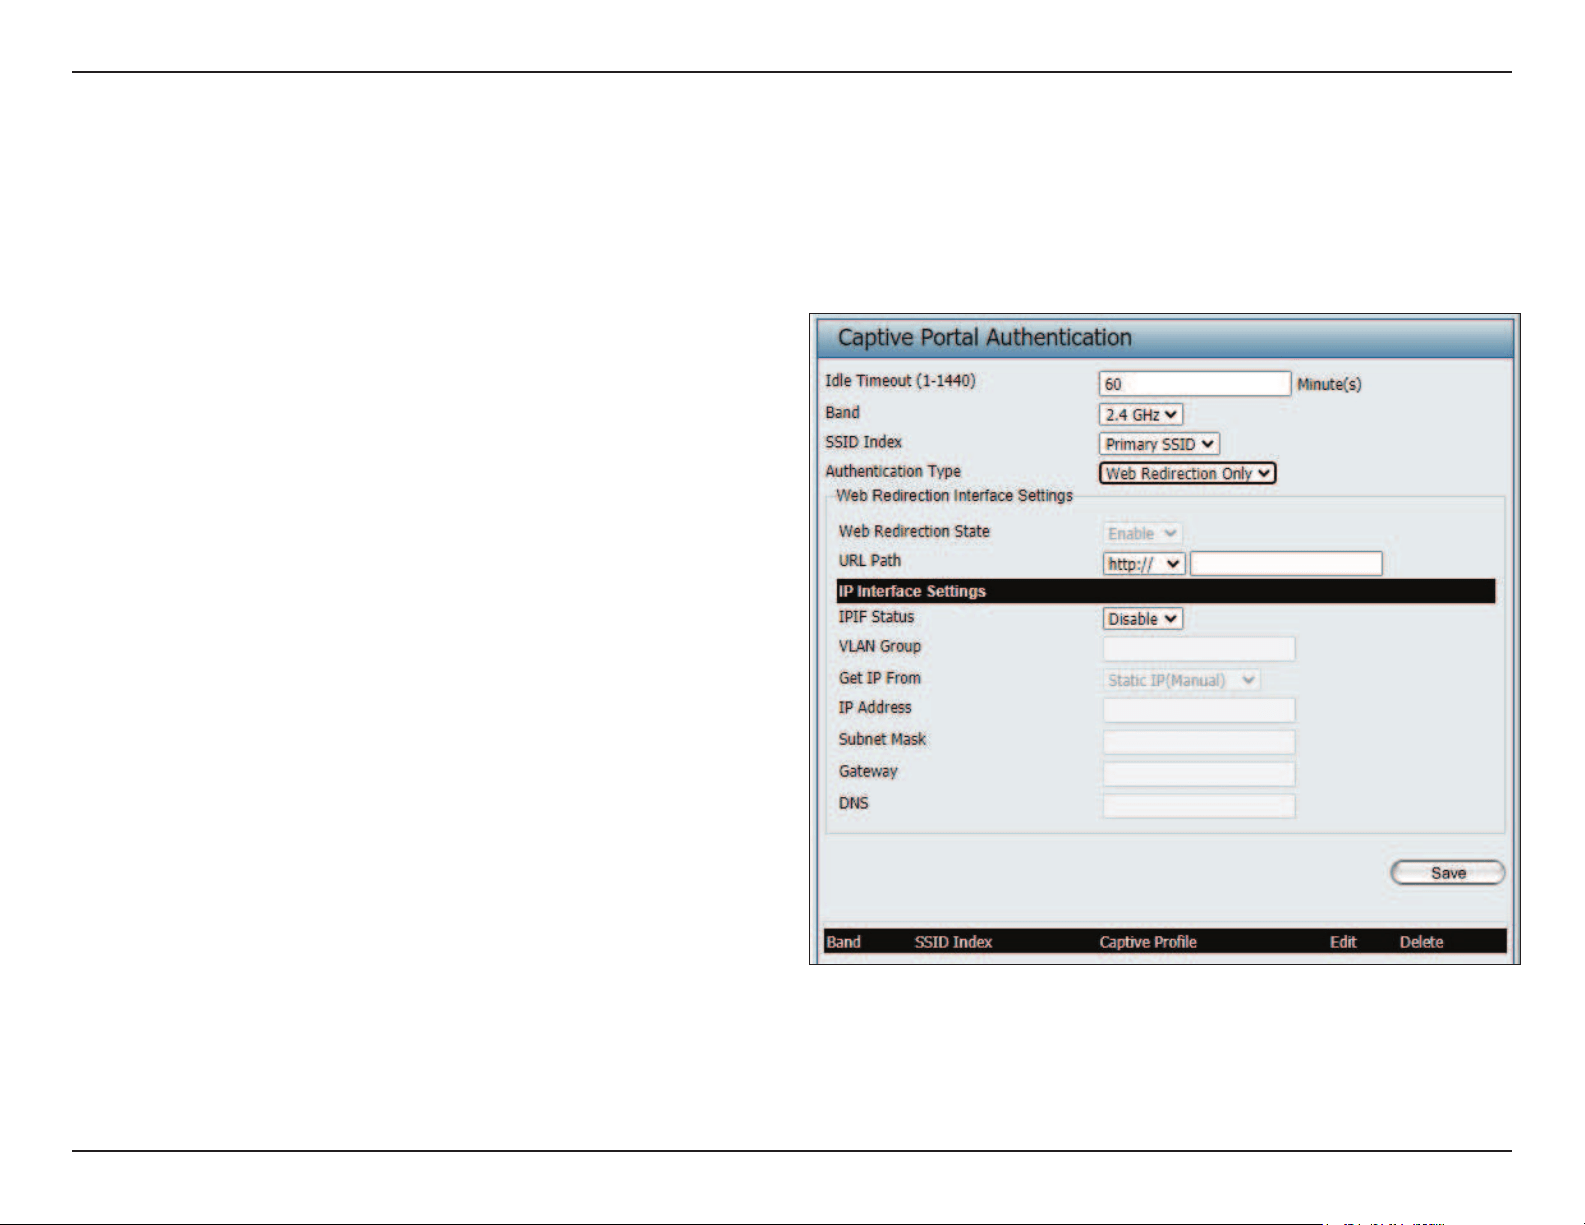Click the Minute(s) label

pos(1329,384)
